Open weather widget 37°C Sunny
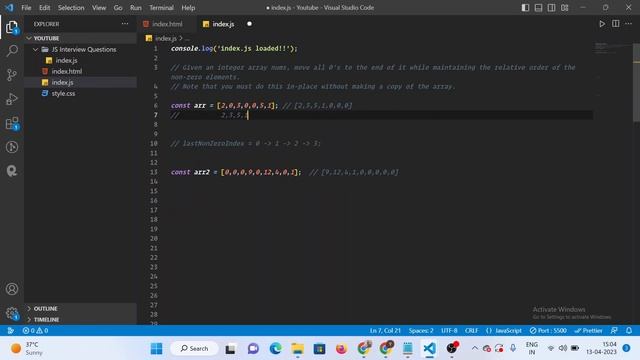This screenshot has height=360, width=640. click(x=27, y=349)
